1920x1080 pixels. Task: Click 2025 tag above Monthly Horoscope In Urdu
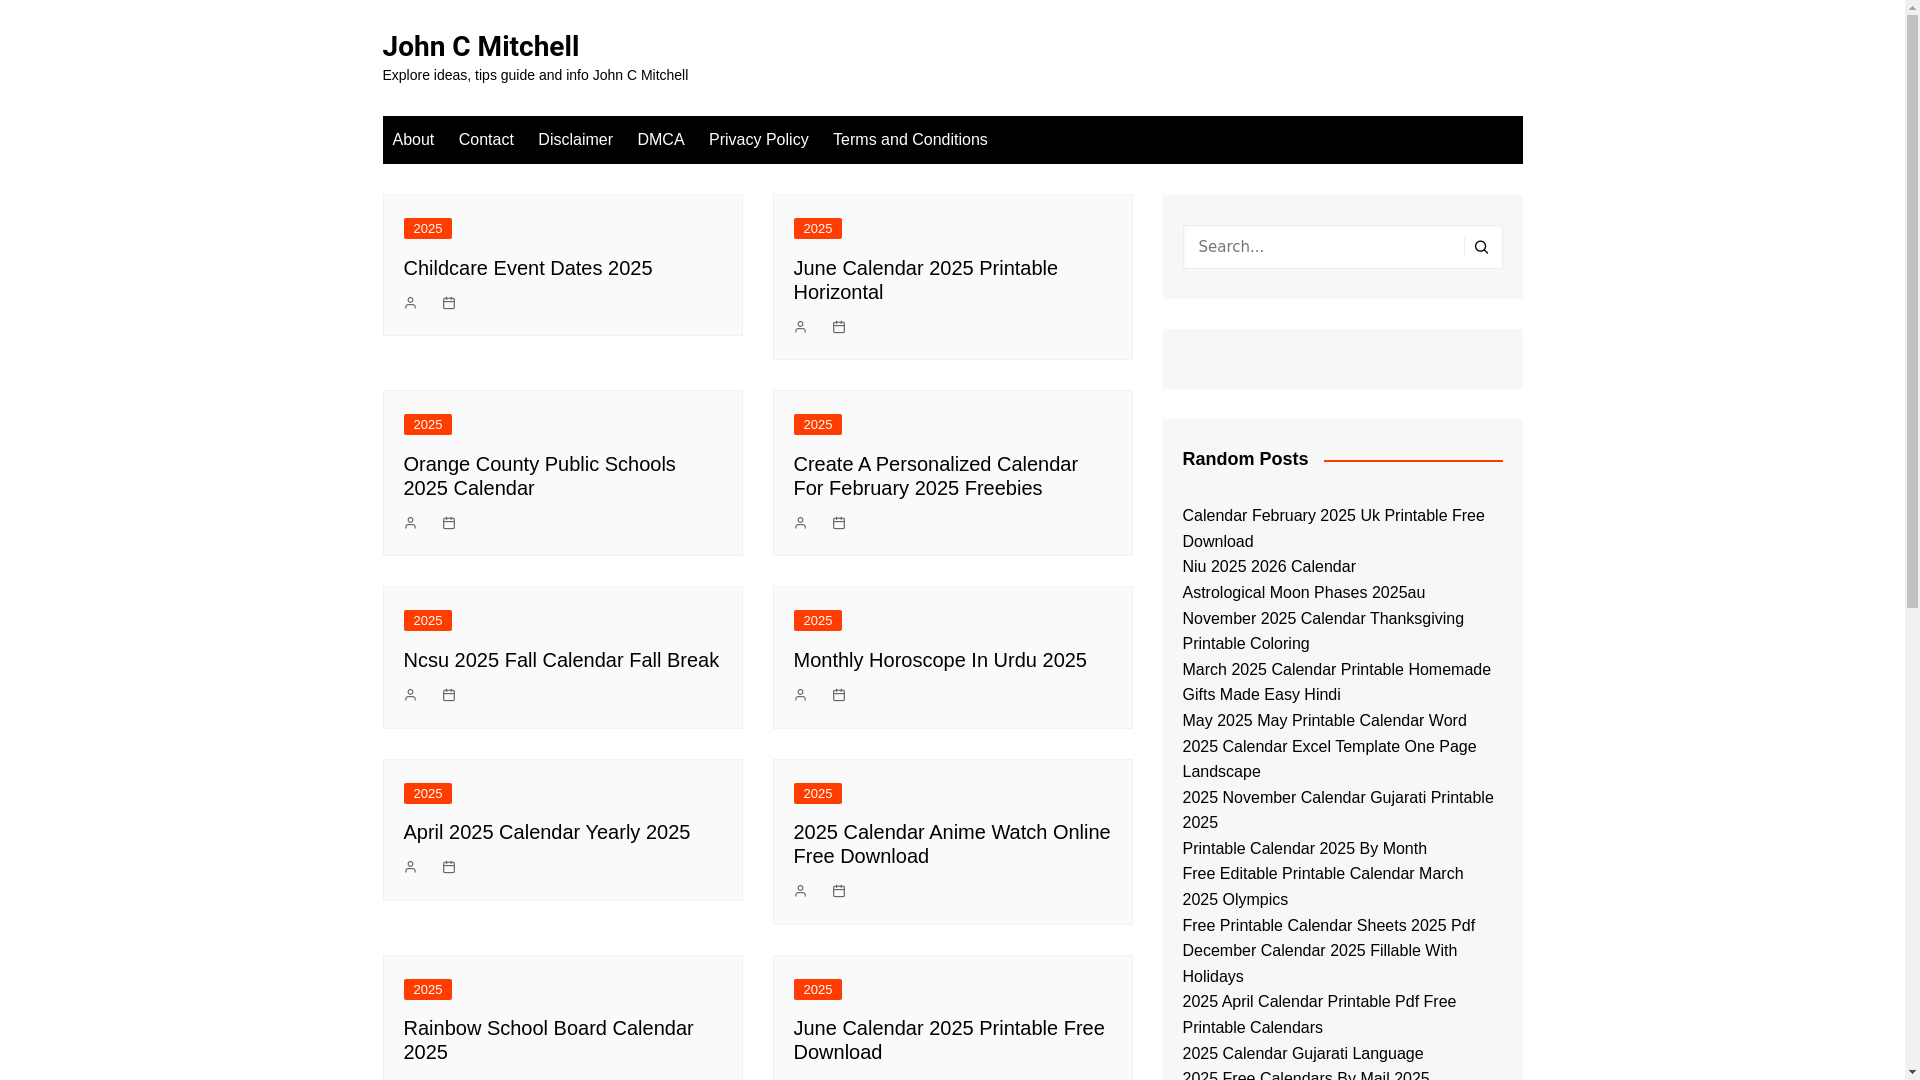coord(818,621)
